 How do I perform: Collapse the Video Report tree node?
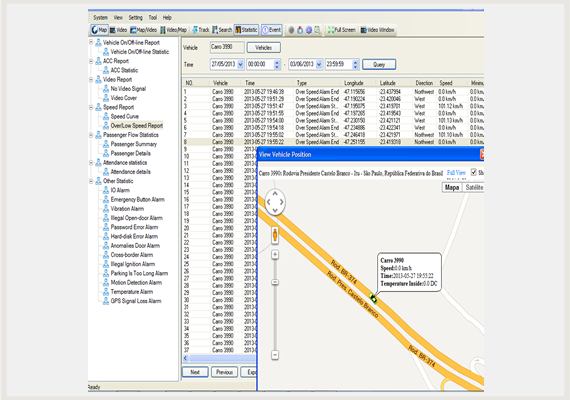pos(91,79)
